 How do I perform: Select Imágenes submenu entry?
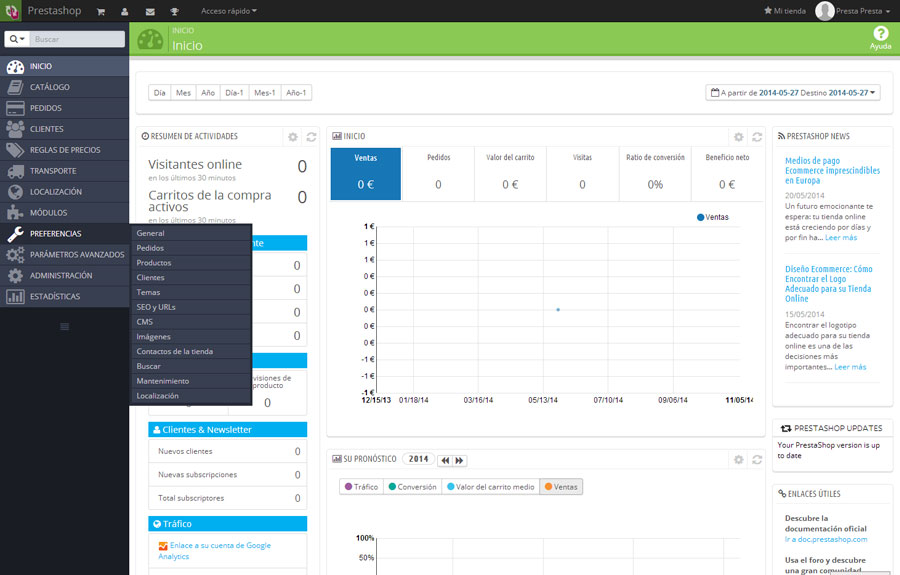(x=191, y=336)
